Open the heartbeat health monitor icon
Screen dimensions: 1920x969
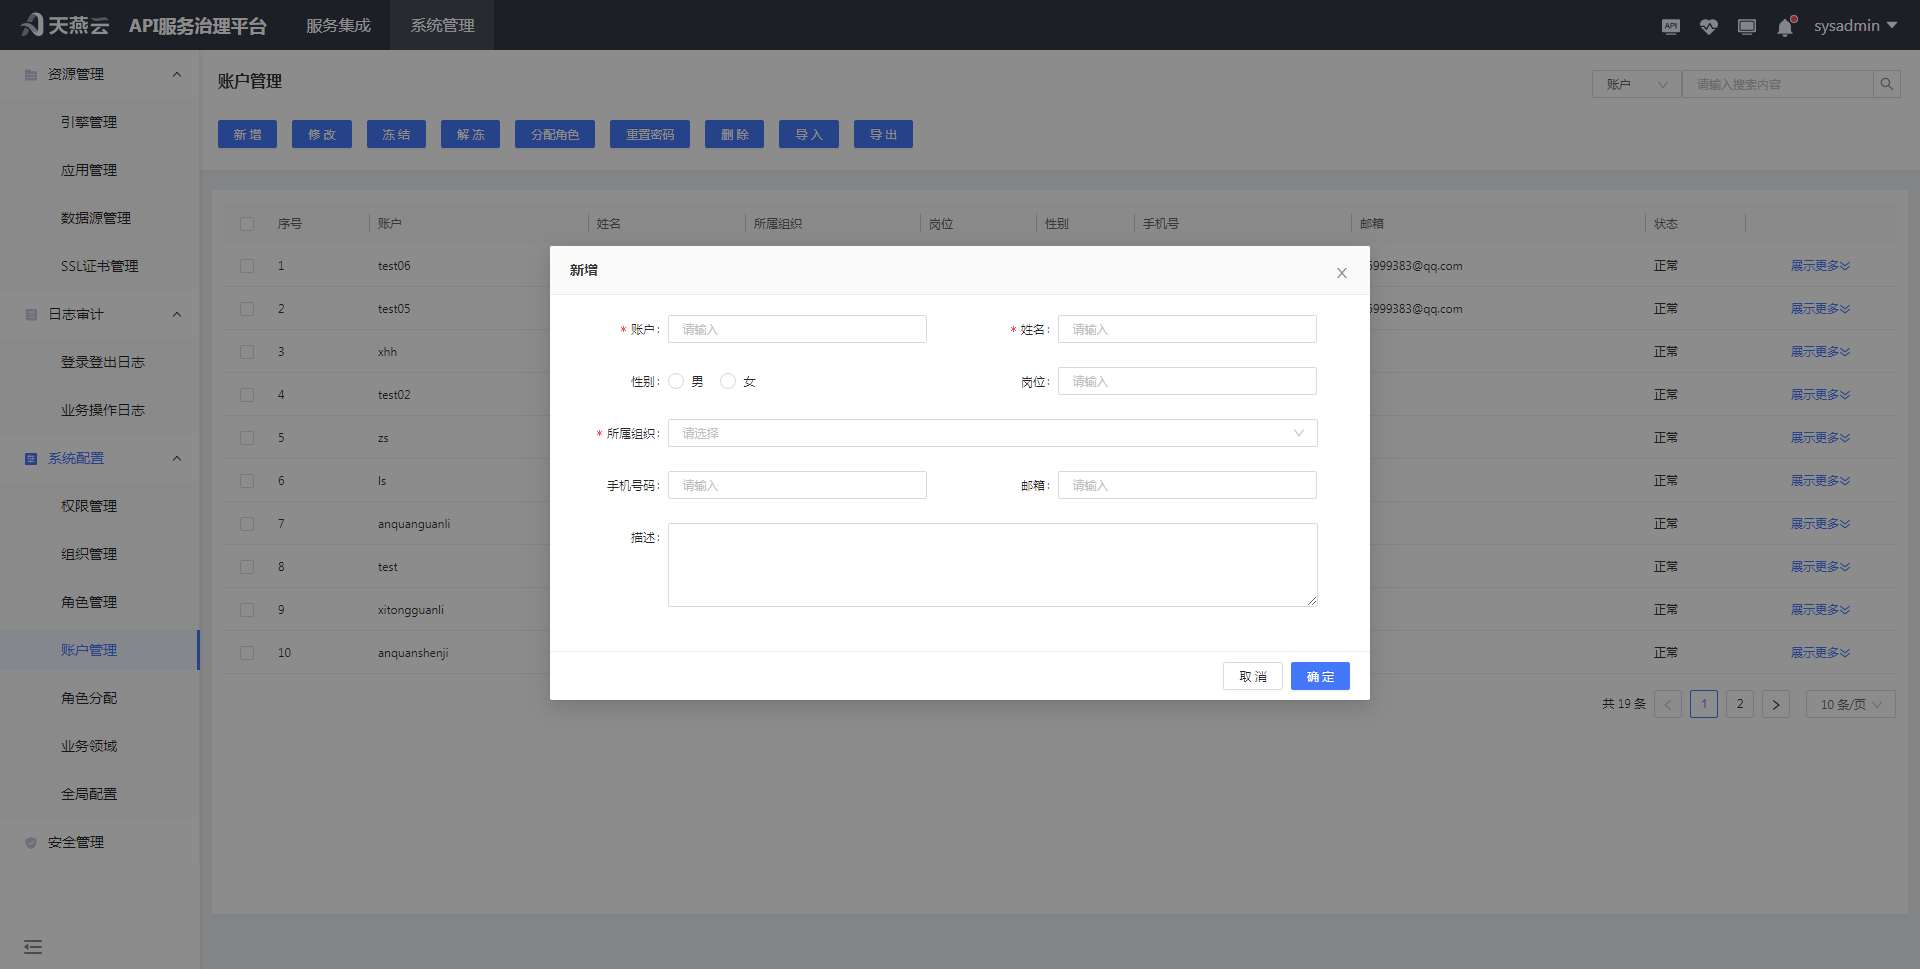point(1708,27)
